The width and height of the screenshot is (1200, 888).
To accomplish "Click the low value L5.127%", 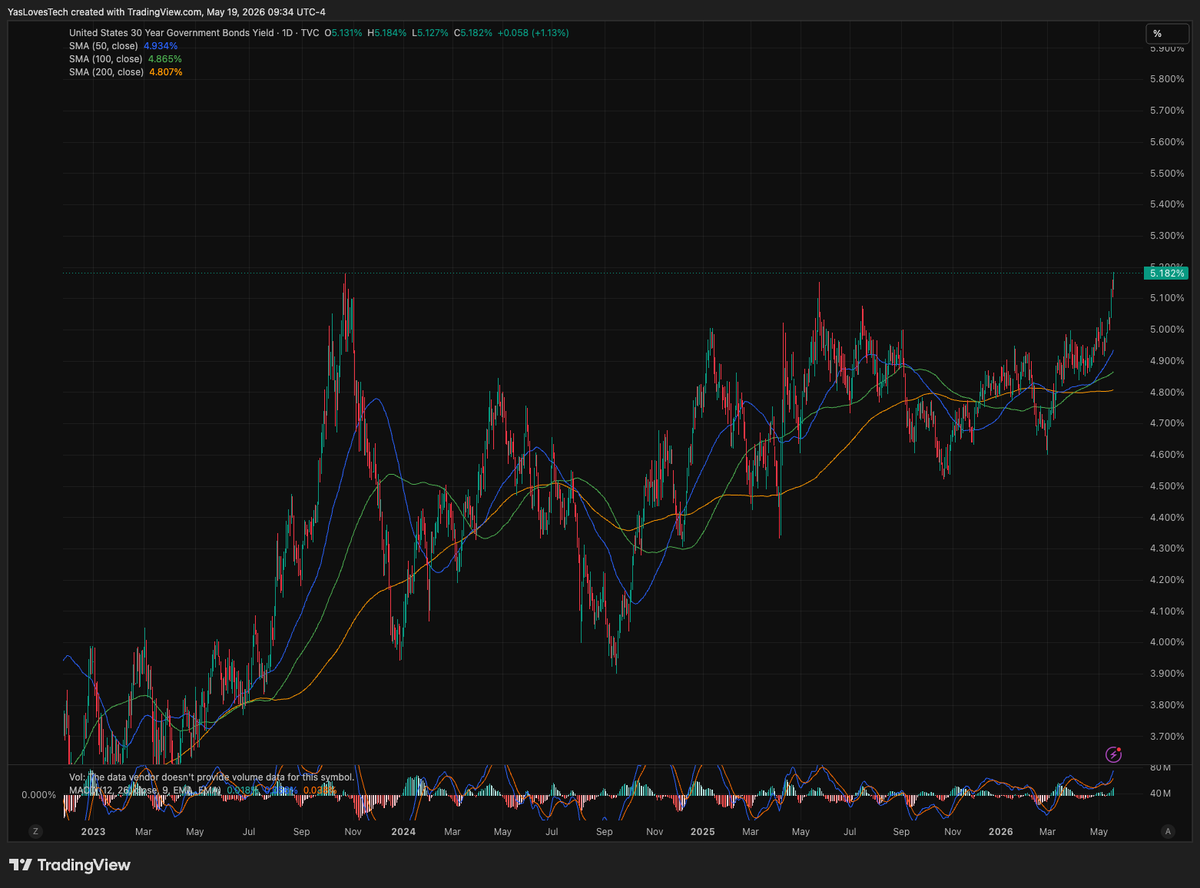I will 431,33.
